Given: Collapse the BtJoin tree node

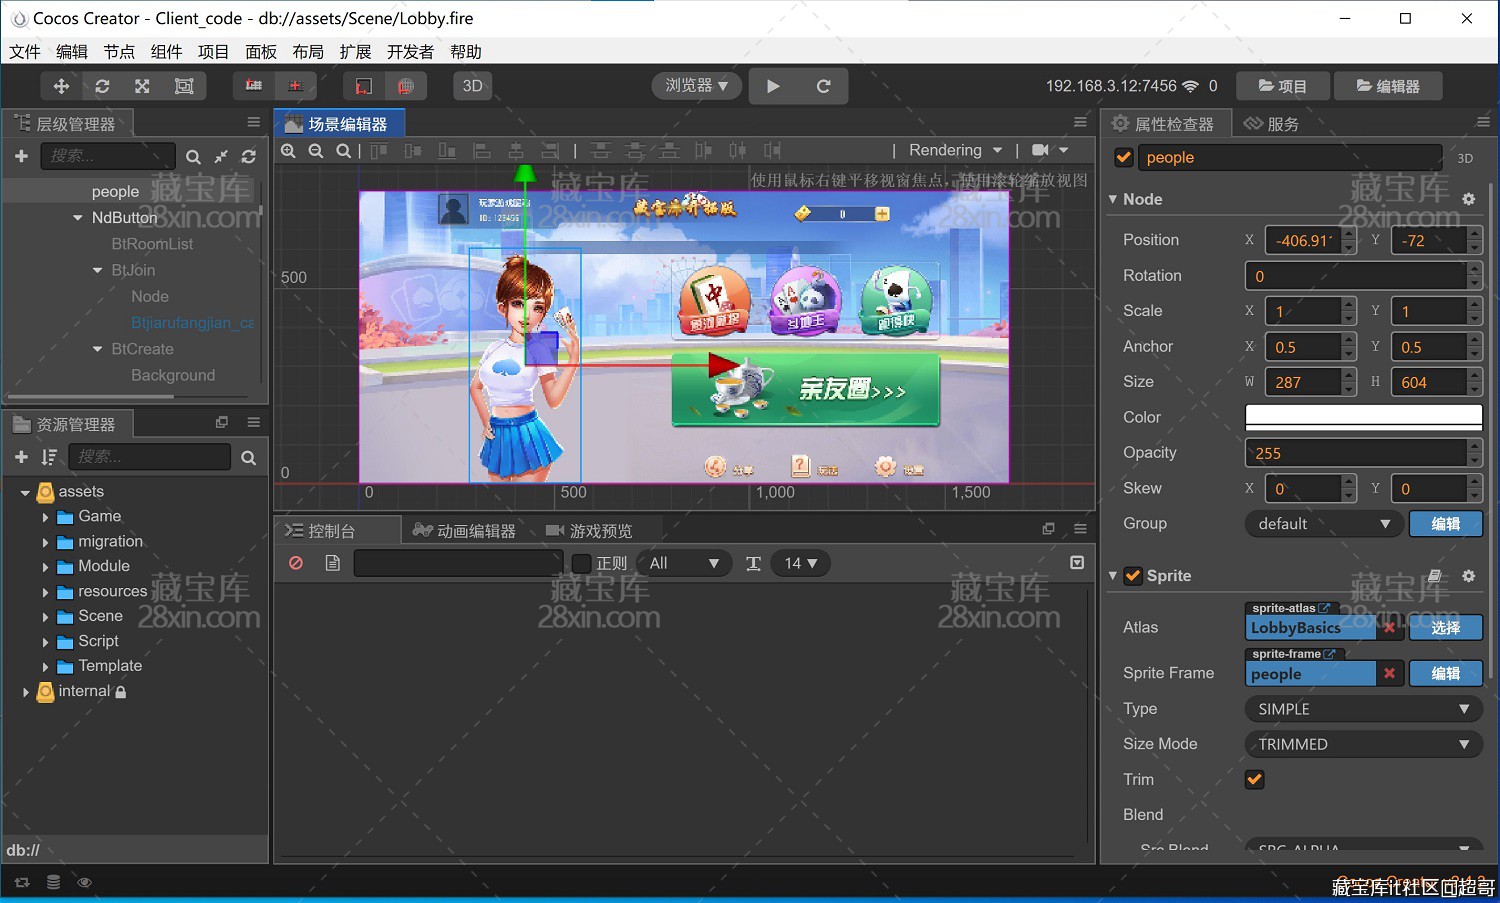Looking at the screenshot, I should [x=97, y=270].
